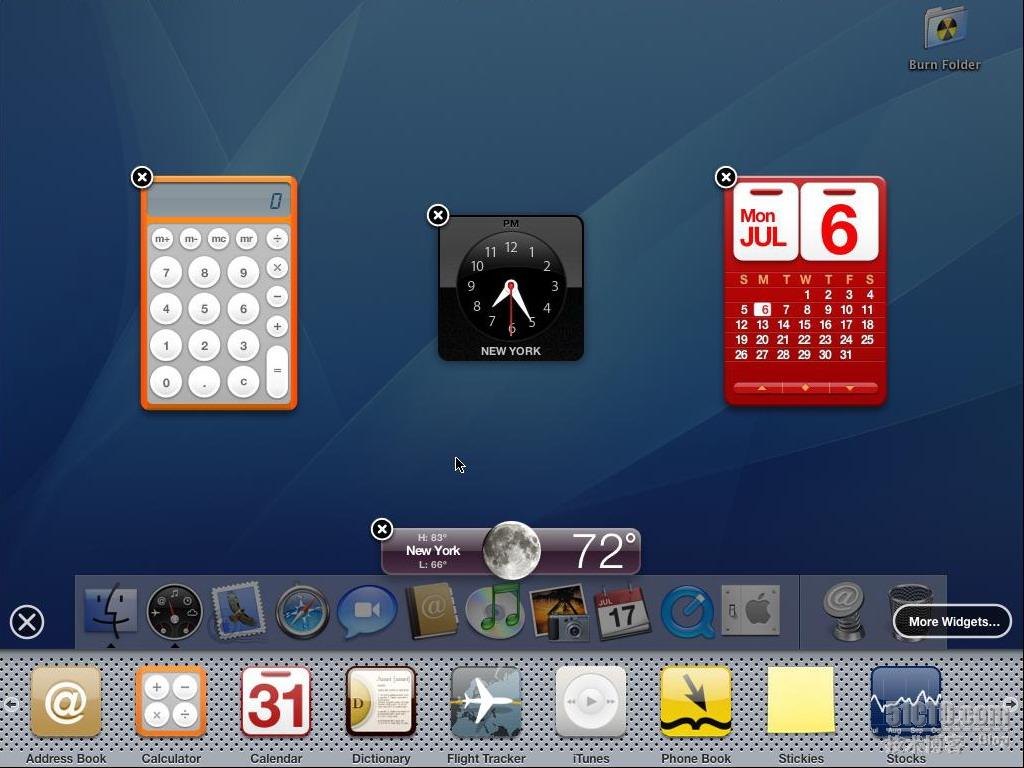Launch iTunes music note icon in dock
This screenshot has height=768, width=1024.
pyautogui.click(x=495, y=612)
